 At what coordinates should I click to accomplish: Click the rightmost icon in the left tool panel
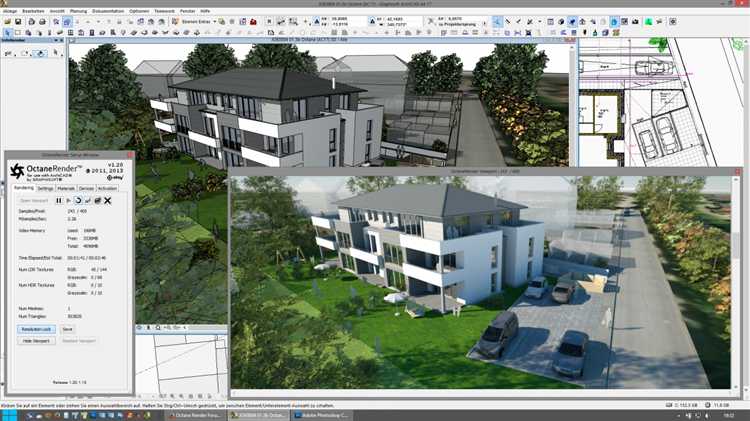pyautogui.click(x=55, y=53)
